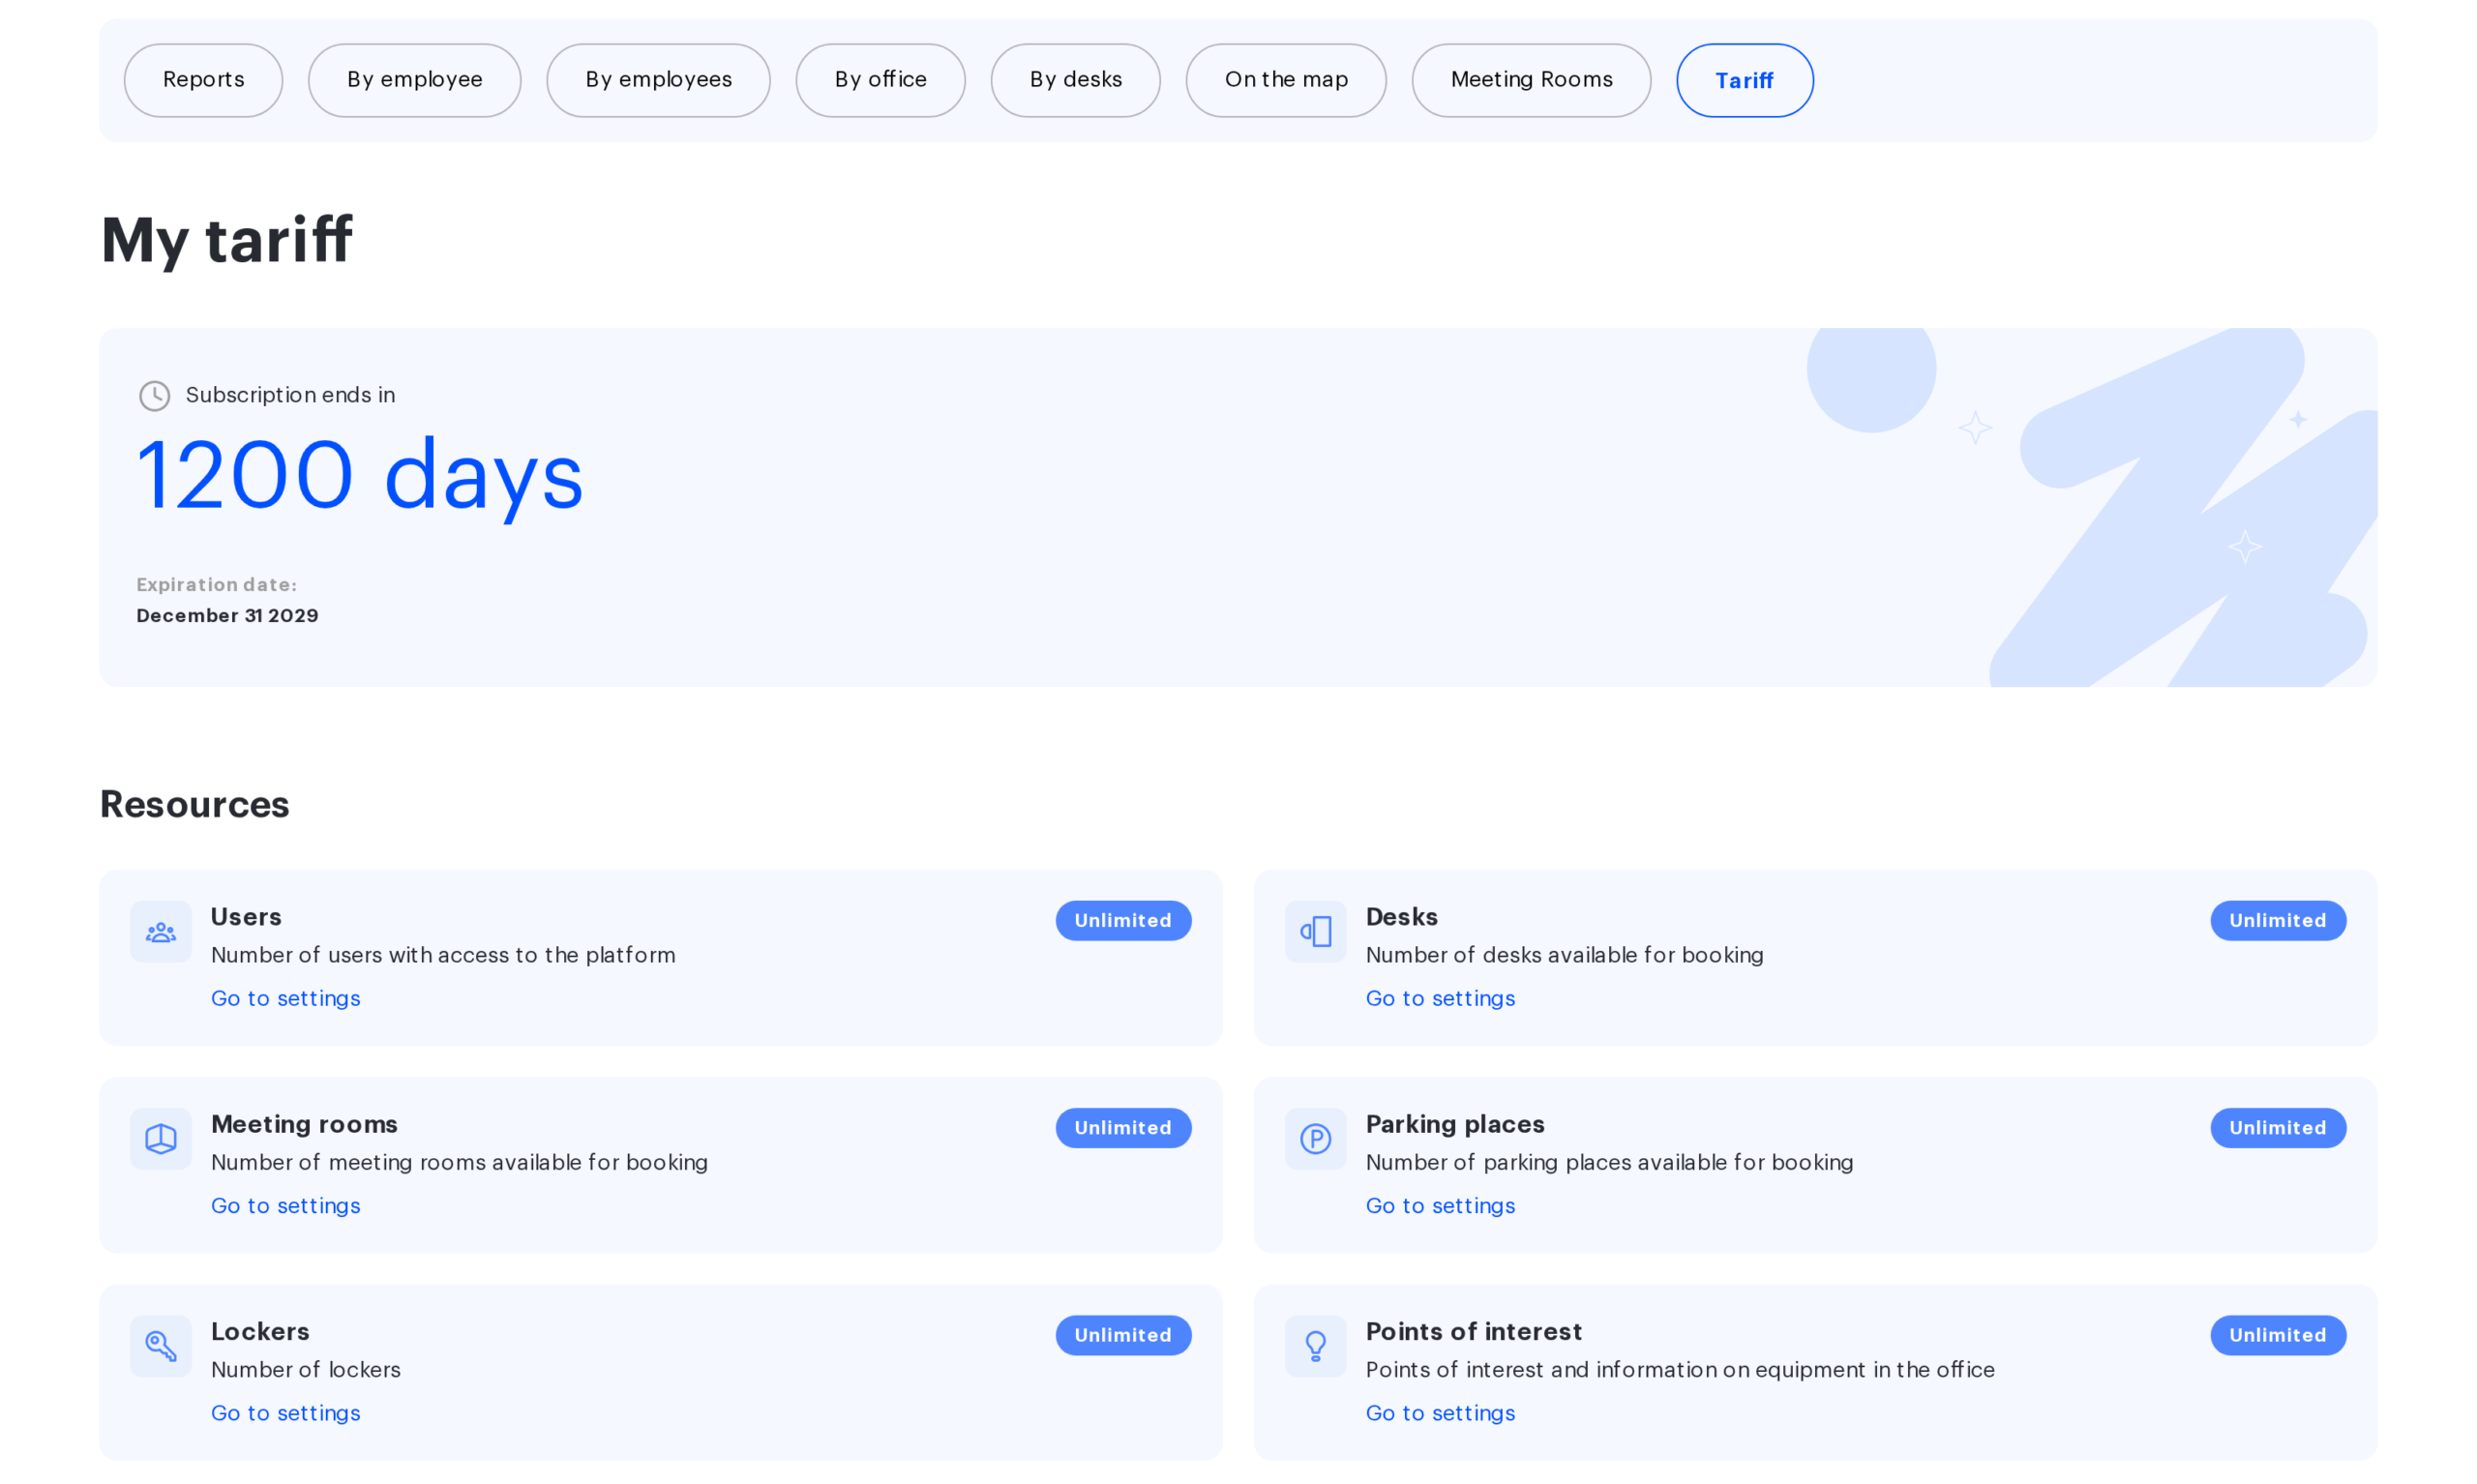The height and width of the screenshot is (1484, 2477).
Task: Click the My tariff heading
Action: point(226,240)
